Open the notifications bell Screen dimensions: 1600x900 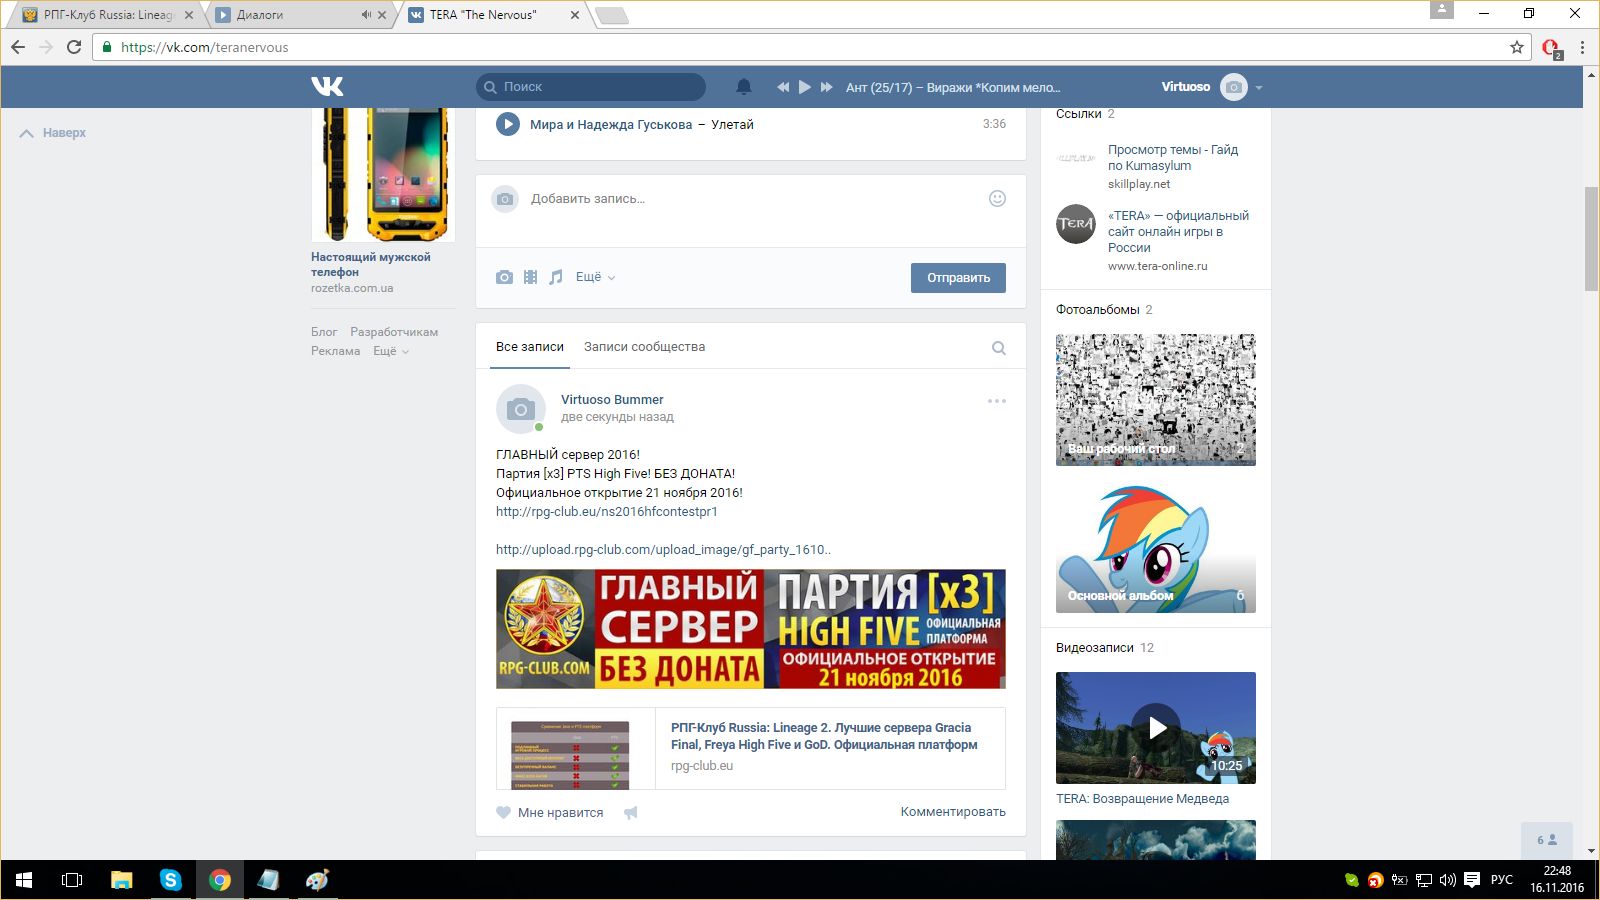click(x=743, y=87)
